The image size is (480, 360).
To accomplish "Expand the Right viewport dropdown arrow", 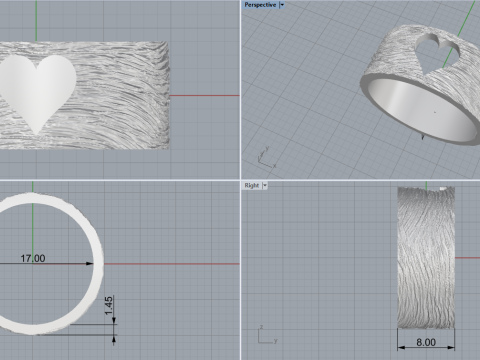I will (x=265, y=185).
